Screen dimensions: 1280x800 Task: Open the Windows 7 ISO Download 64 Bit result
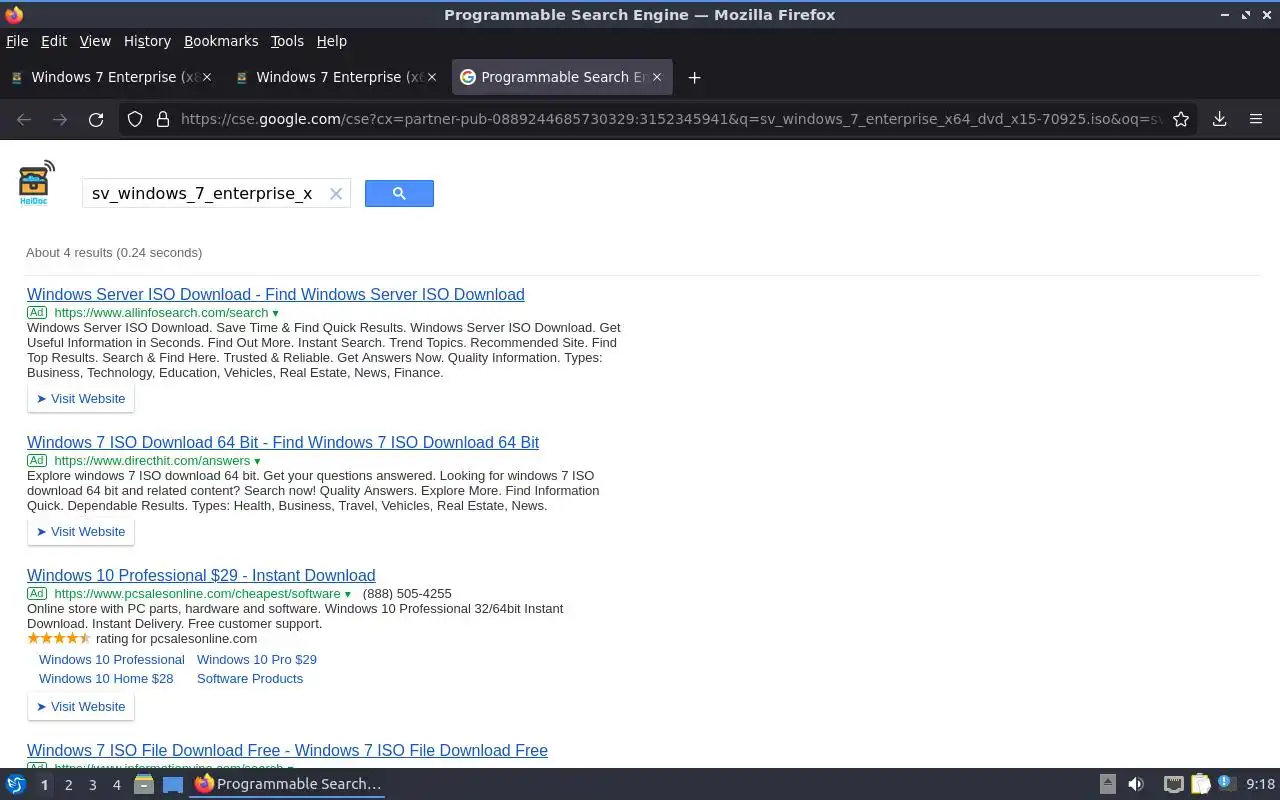[x=283, y=442]
